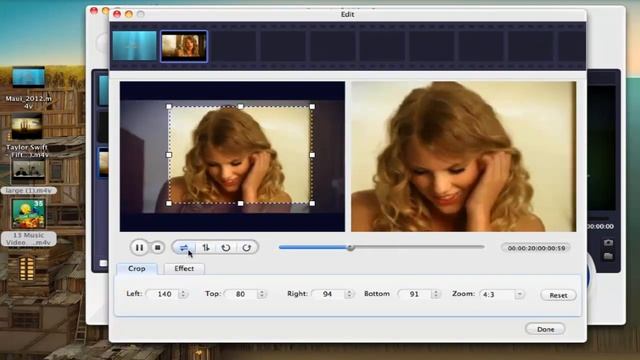Click the bottom-center crop handle
Viewport: 640px width, 360px height.
(240, 203)
